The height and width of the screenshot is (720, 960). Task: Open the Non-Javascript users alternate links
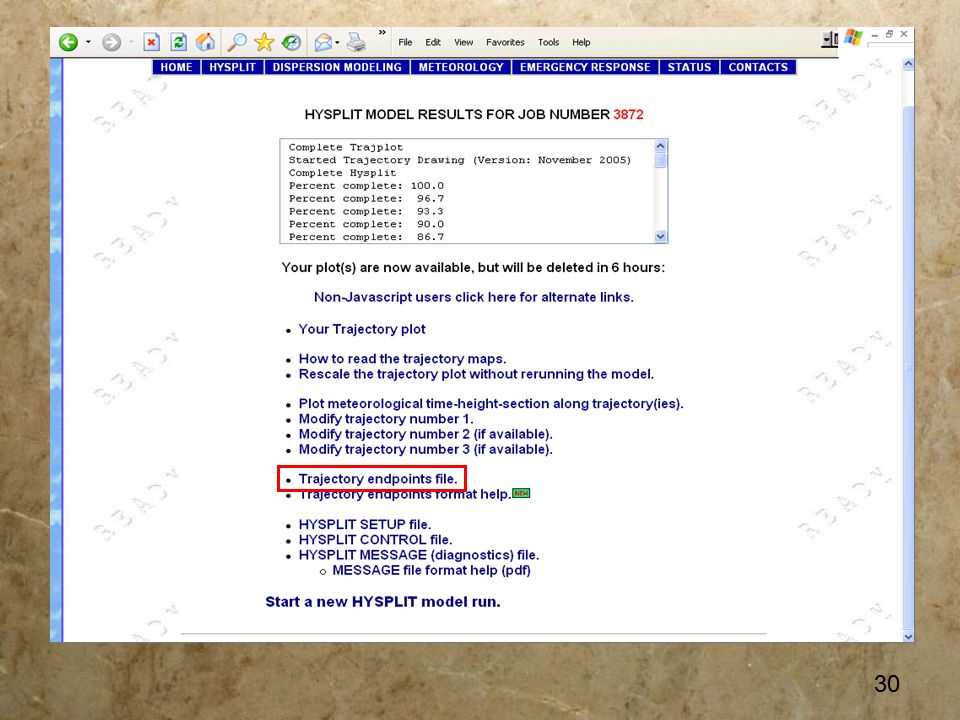point(473,297)
